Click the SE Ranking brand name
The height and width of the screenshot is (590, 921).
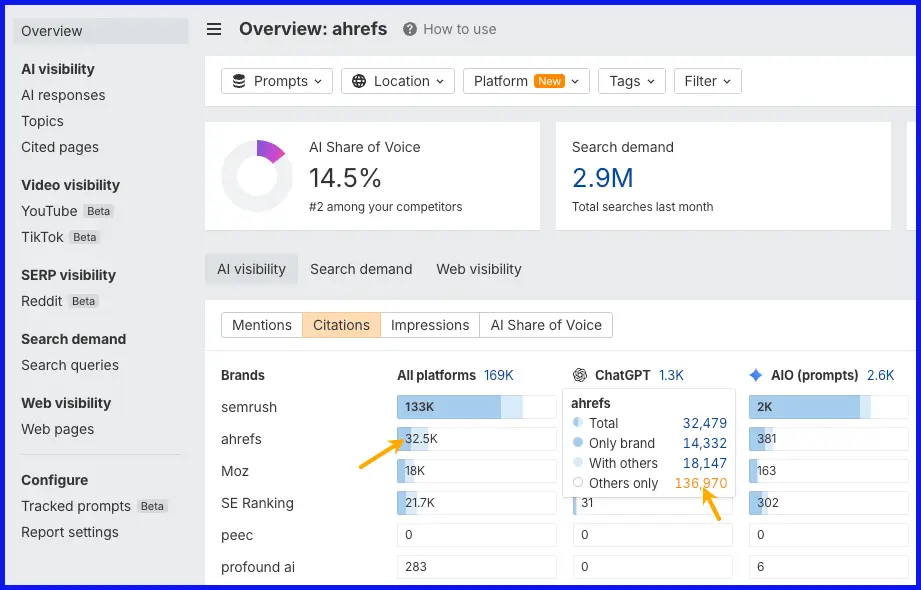pos(257,503)
